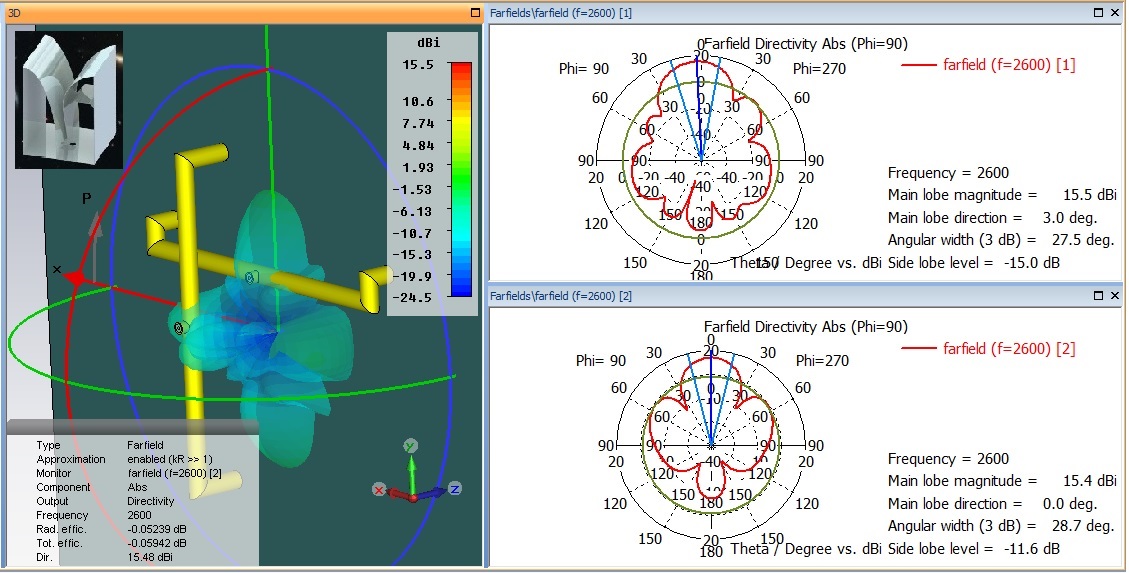Maximize the farfield [2] plot window

tap(1098, 296)
